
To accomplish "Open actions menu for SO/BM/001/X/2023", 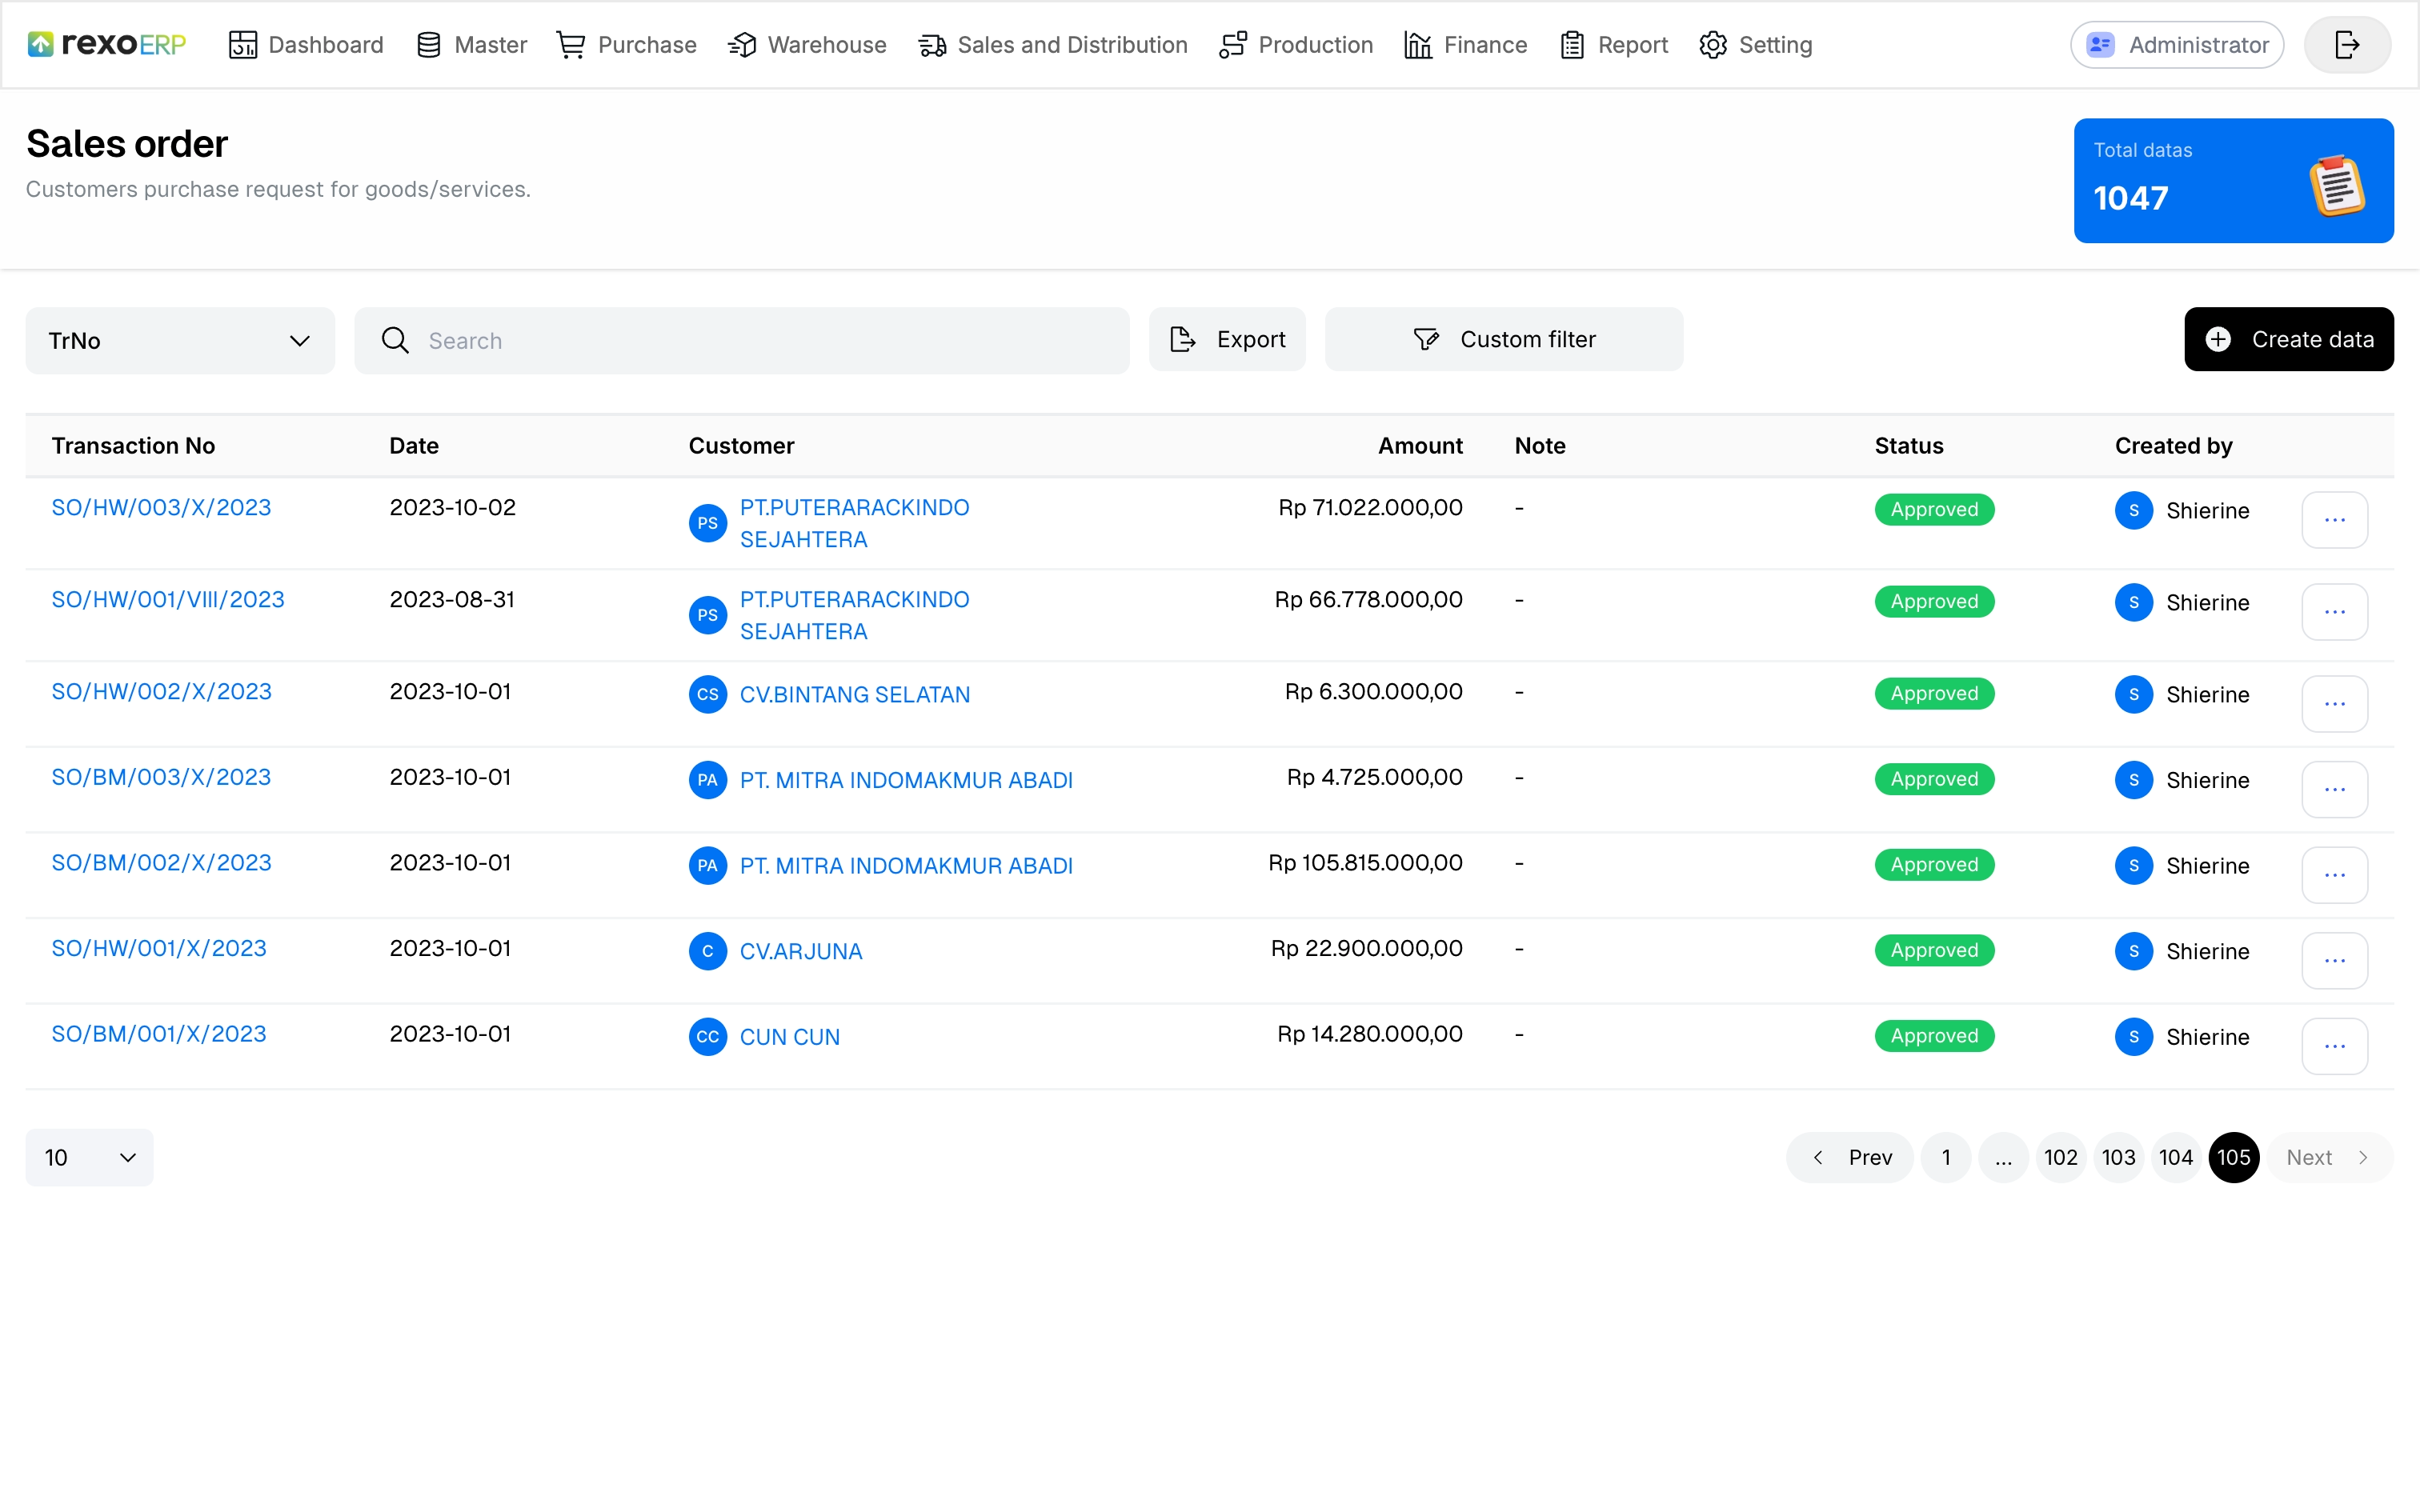I will pyautogui.click(x=2335, y=1046).
